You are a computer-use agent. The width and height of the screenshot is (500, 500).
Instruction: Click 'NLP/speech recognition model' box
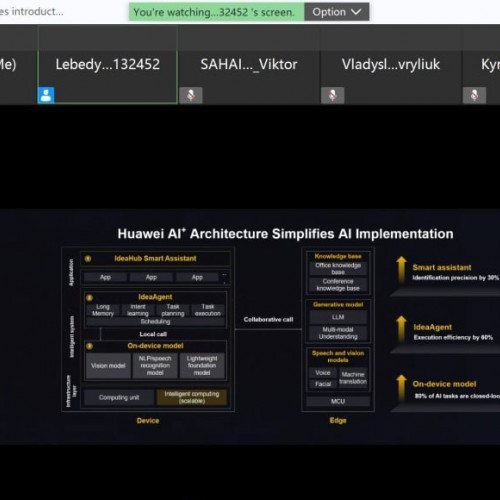point(155,366)
